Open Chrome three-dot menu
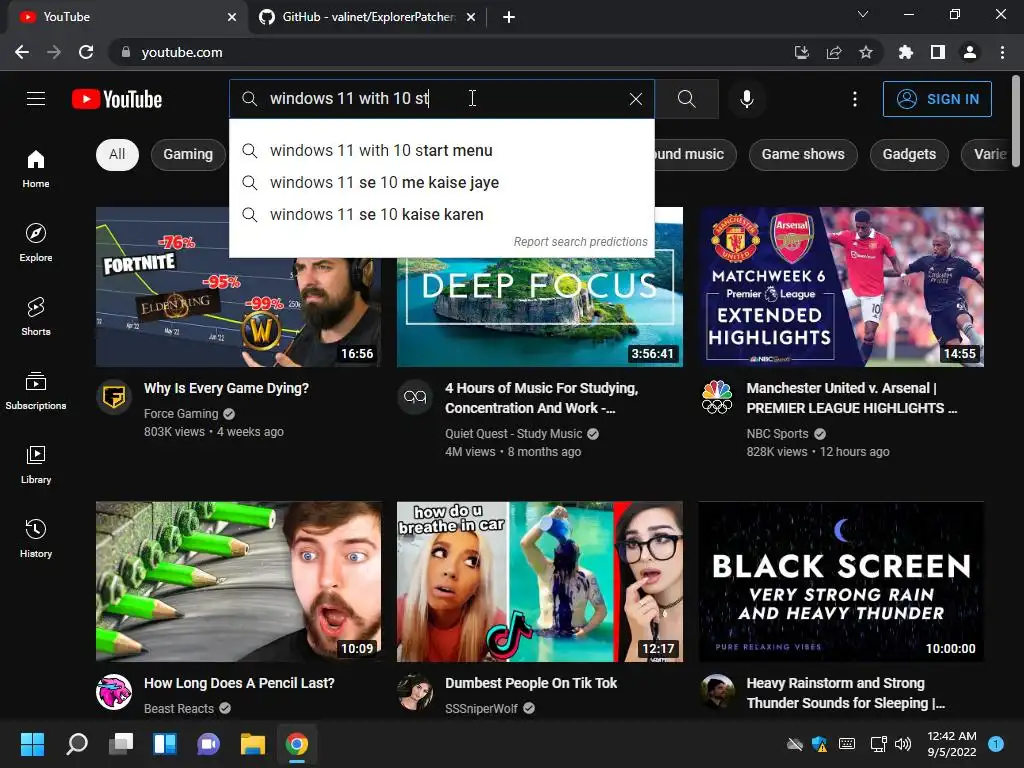This screenshot has width=1024, height=768. point(1002,52)
